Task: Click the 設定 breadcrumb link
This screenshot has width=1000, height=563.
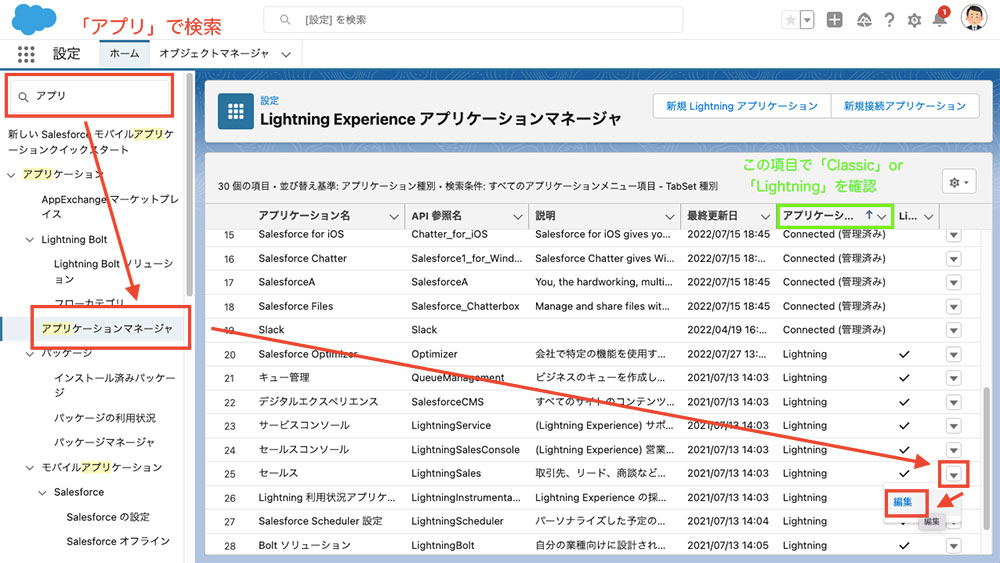Action: pyautogui.click(x=269, y=100)
